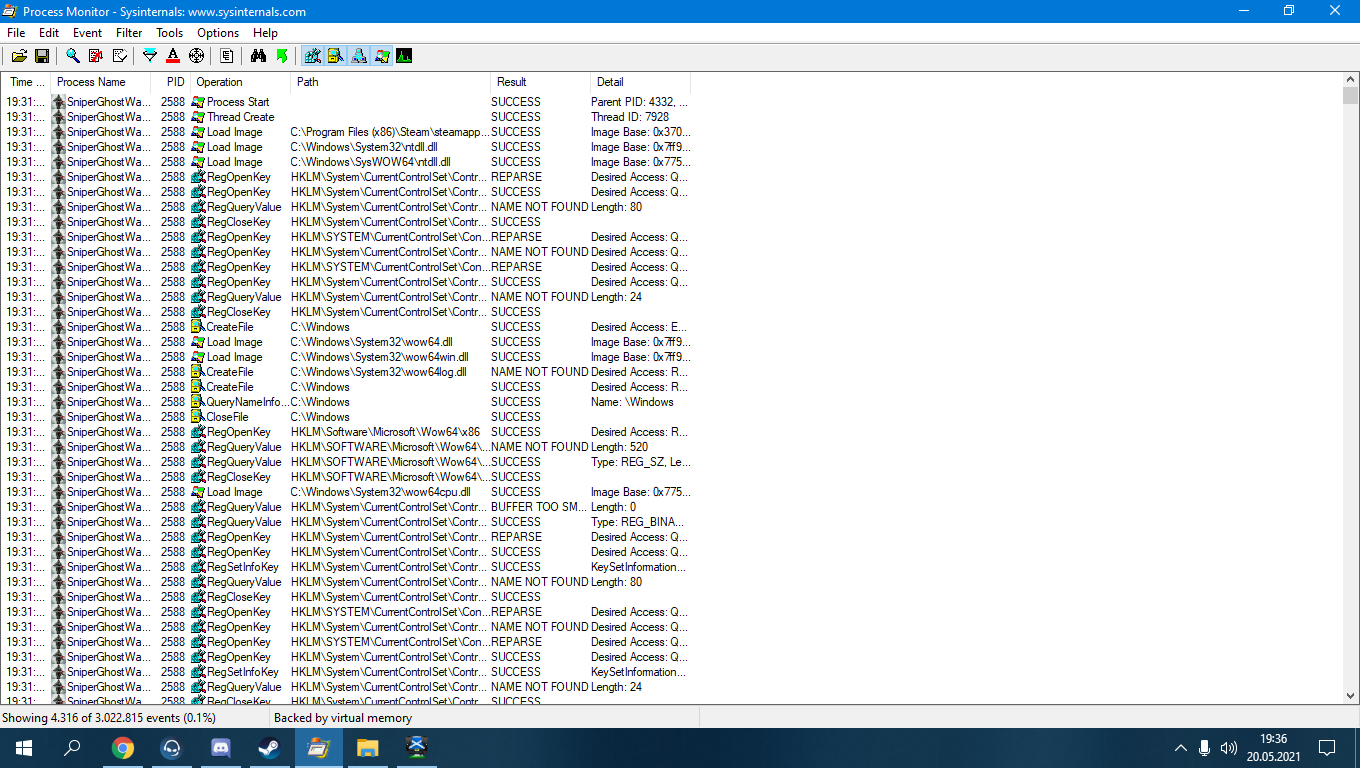Viewport: 1360px width, 768px height.
Task: Sort by the Time column header
Action: click(x=27, y=82)
